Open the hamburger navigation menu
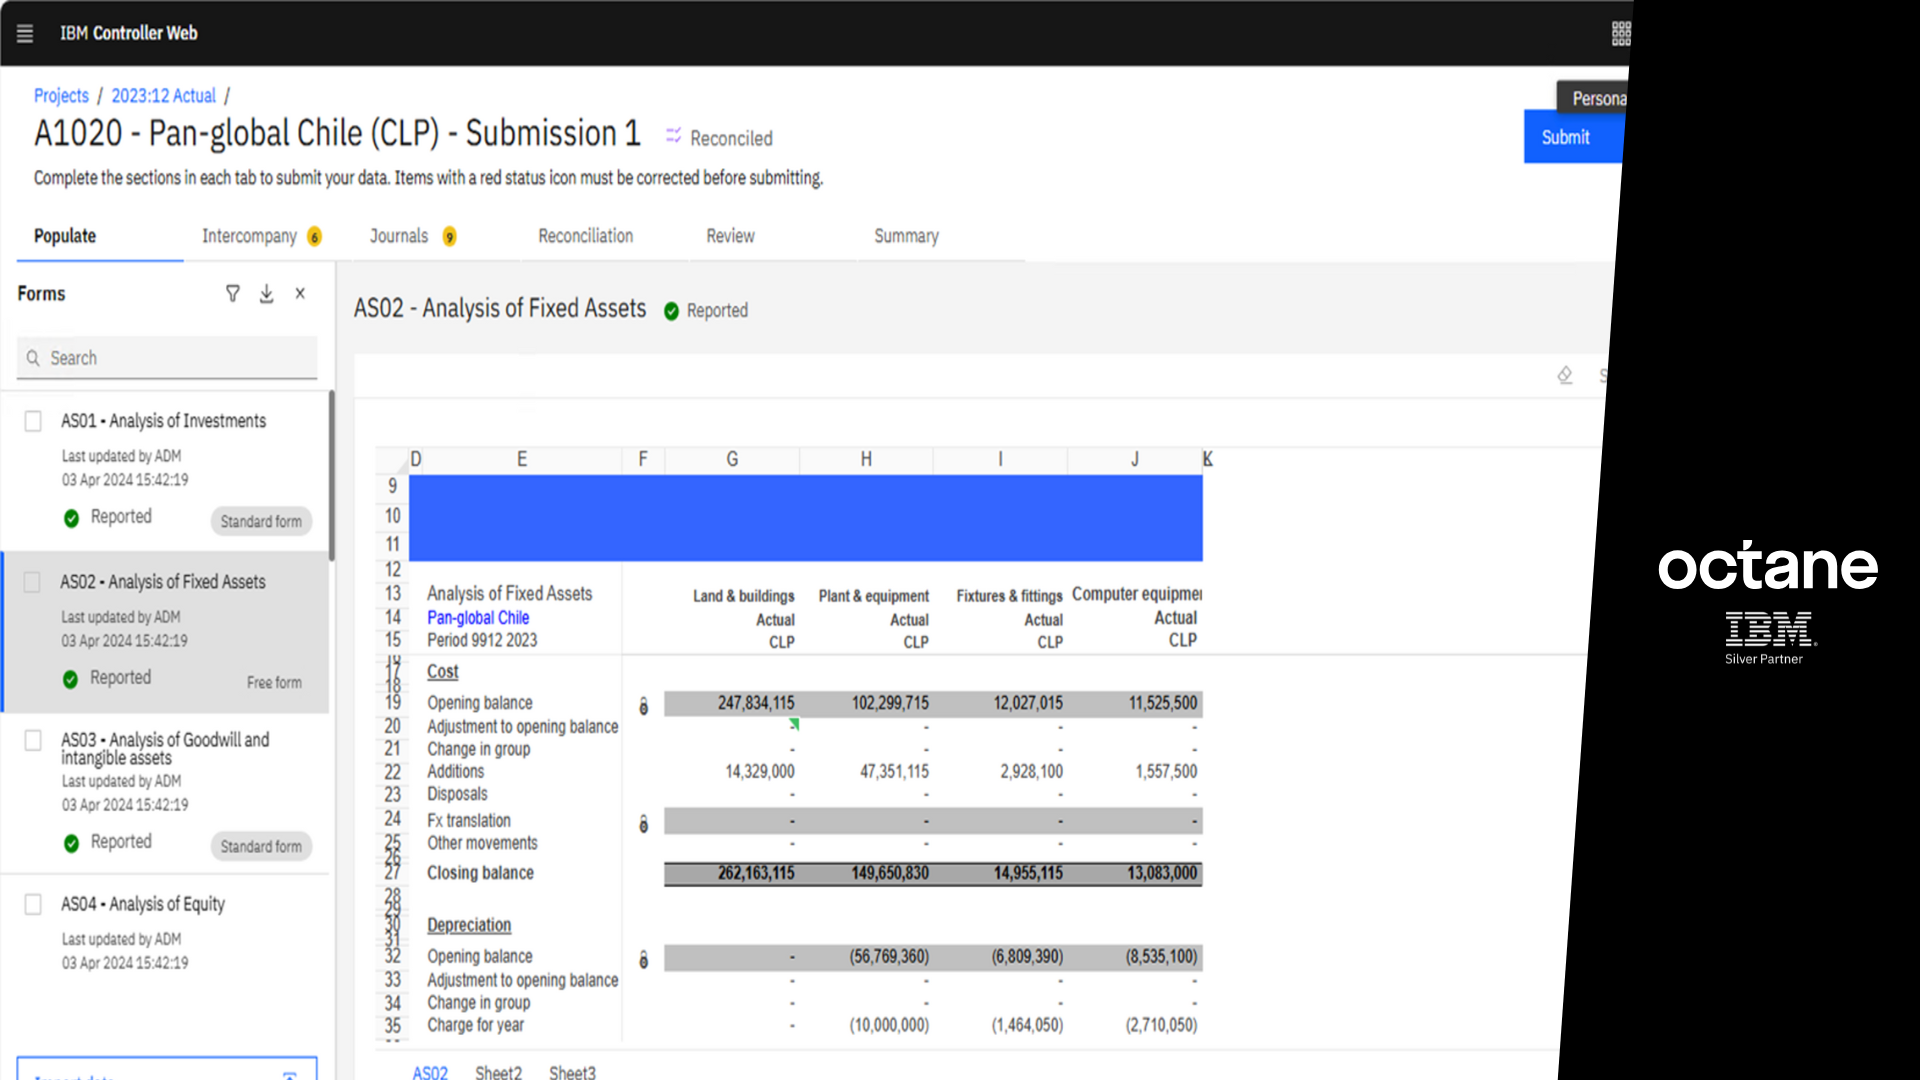 (x=25, y=32)
